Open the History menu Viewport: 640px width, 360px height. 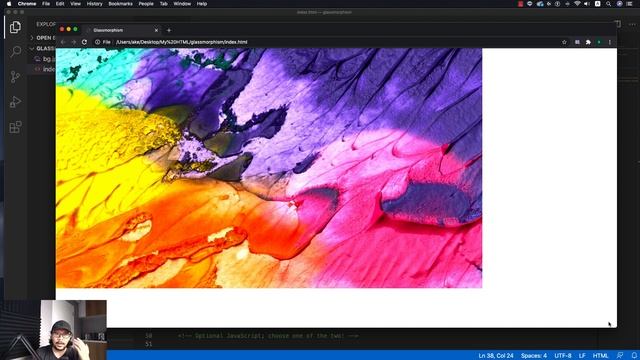[94, 4]
